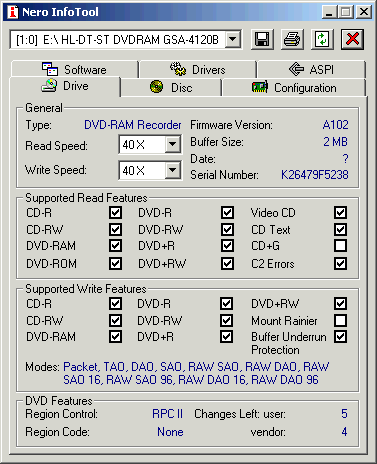The width and height of the screenshot is (377, 464).
Task: Expand the Read Speed dropdown
Action: pos(173,144)
